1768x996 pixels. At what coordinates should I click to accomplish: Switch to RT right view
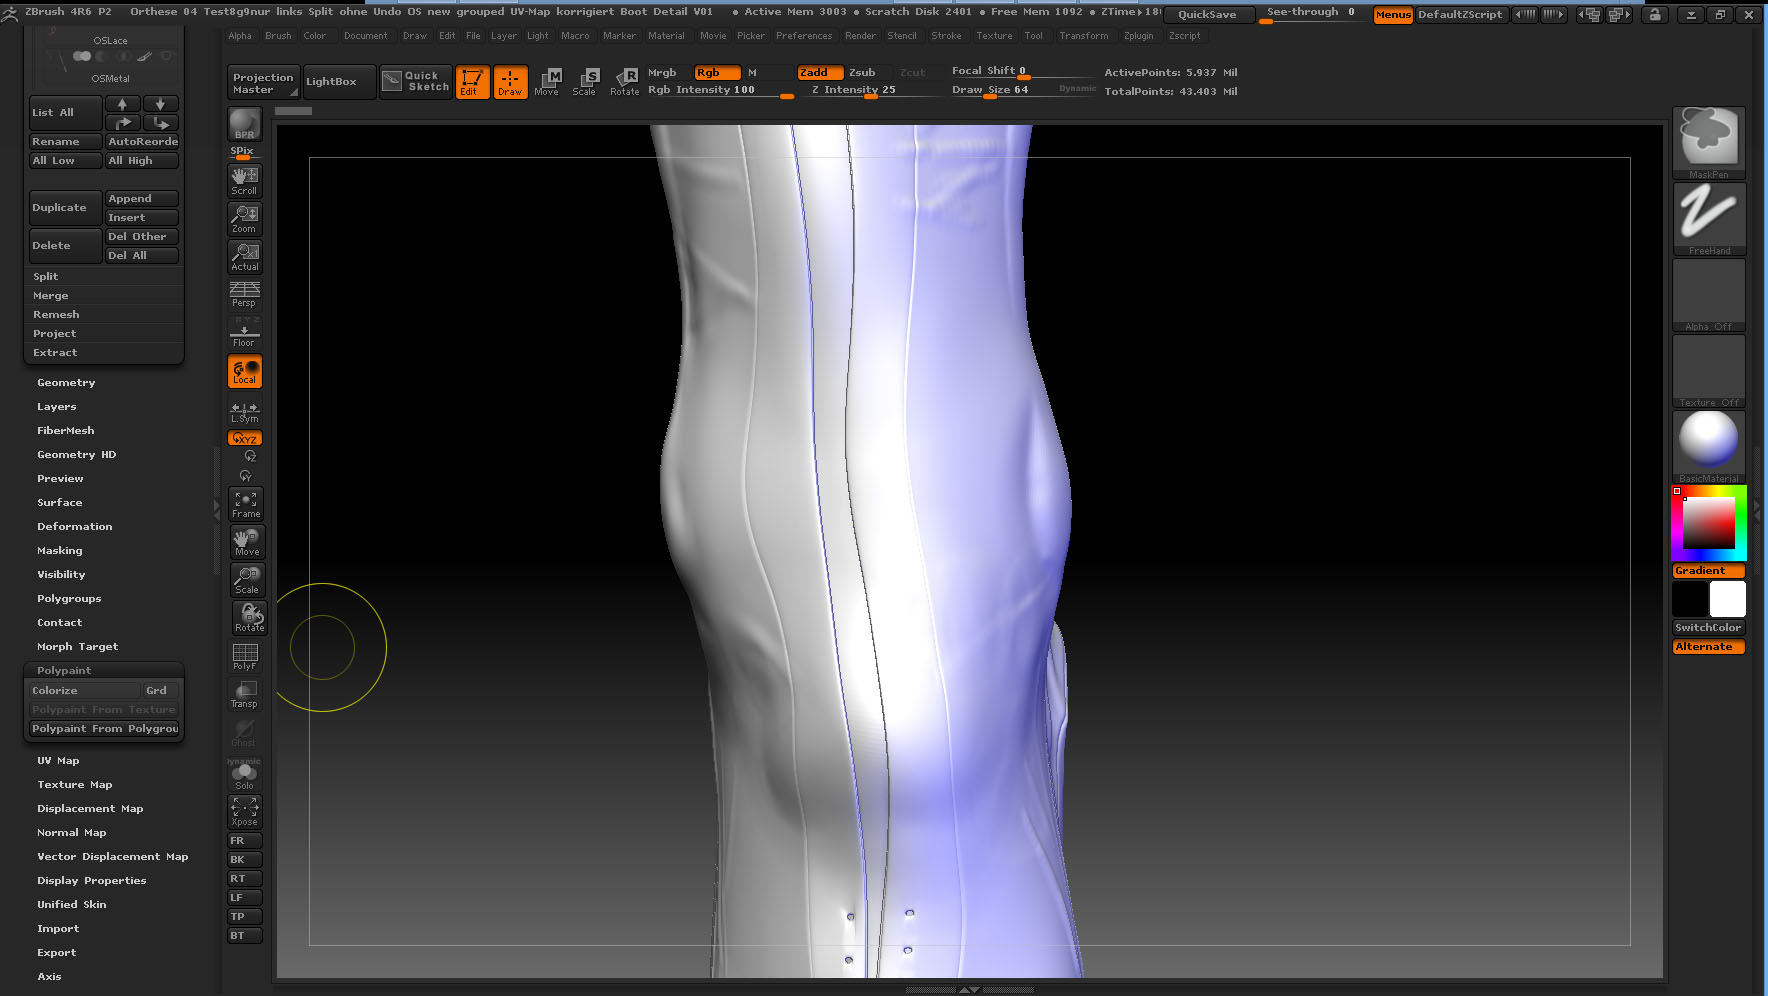[x=245, y=879]
